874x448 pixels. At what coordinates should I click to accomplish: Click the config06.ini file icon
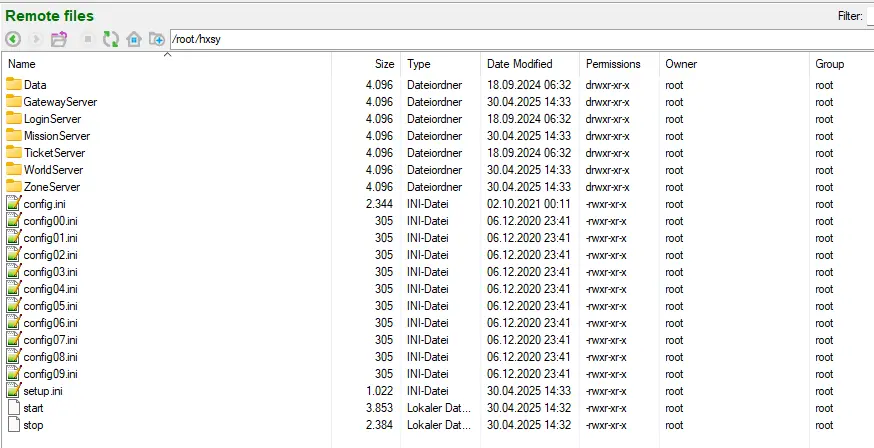coord(14,323)
